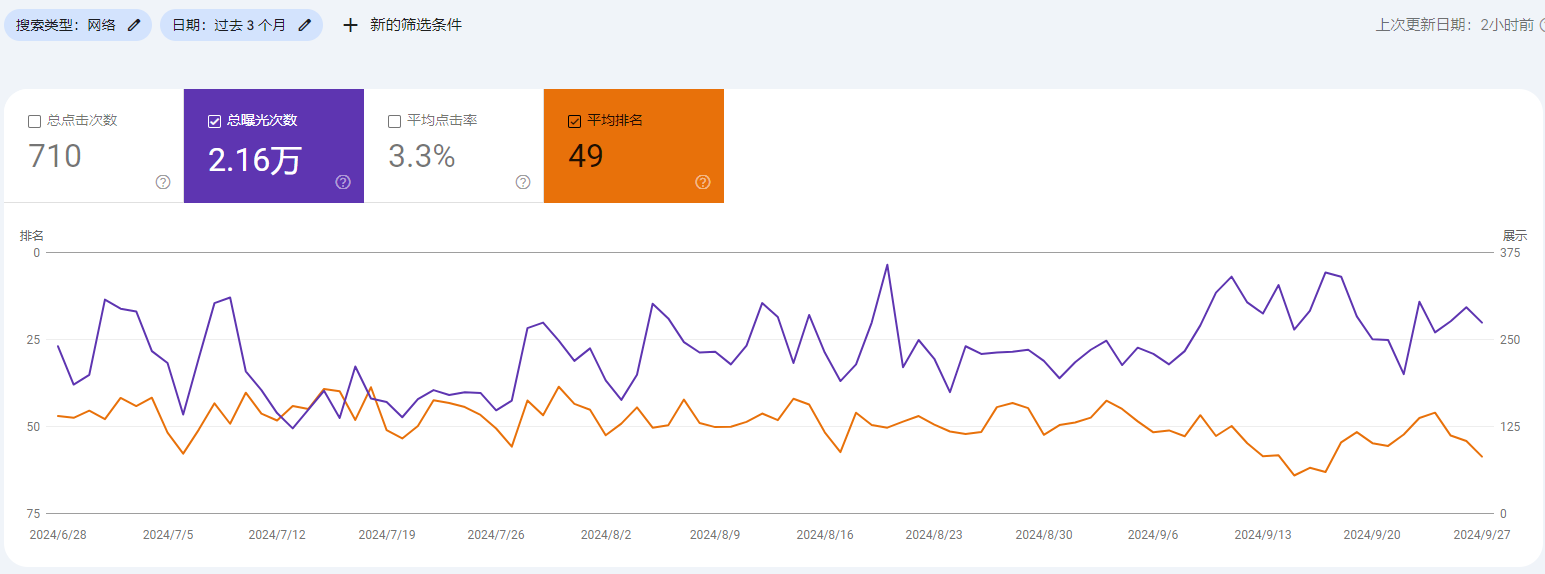Open help icon in 平均点击率 card
Screen dimensions: 1545x574
pos(523,182)
